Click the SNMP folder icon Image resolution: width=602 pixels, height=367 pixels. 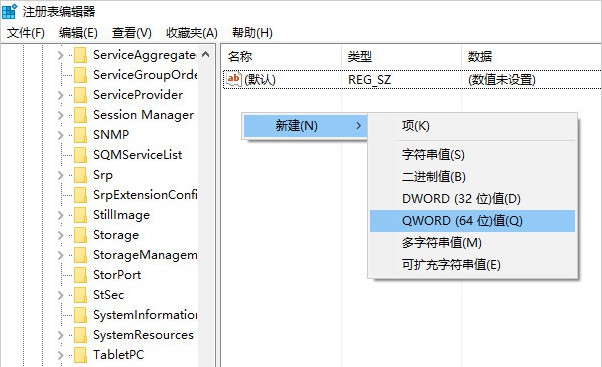(x=80, y=135)
